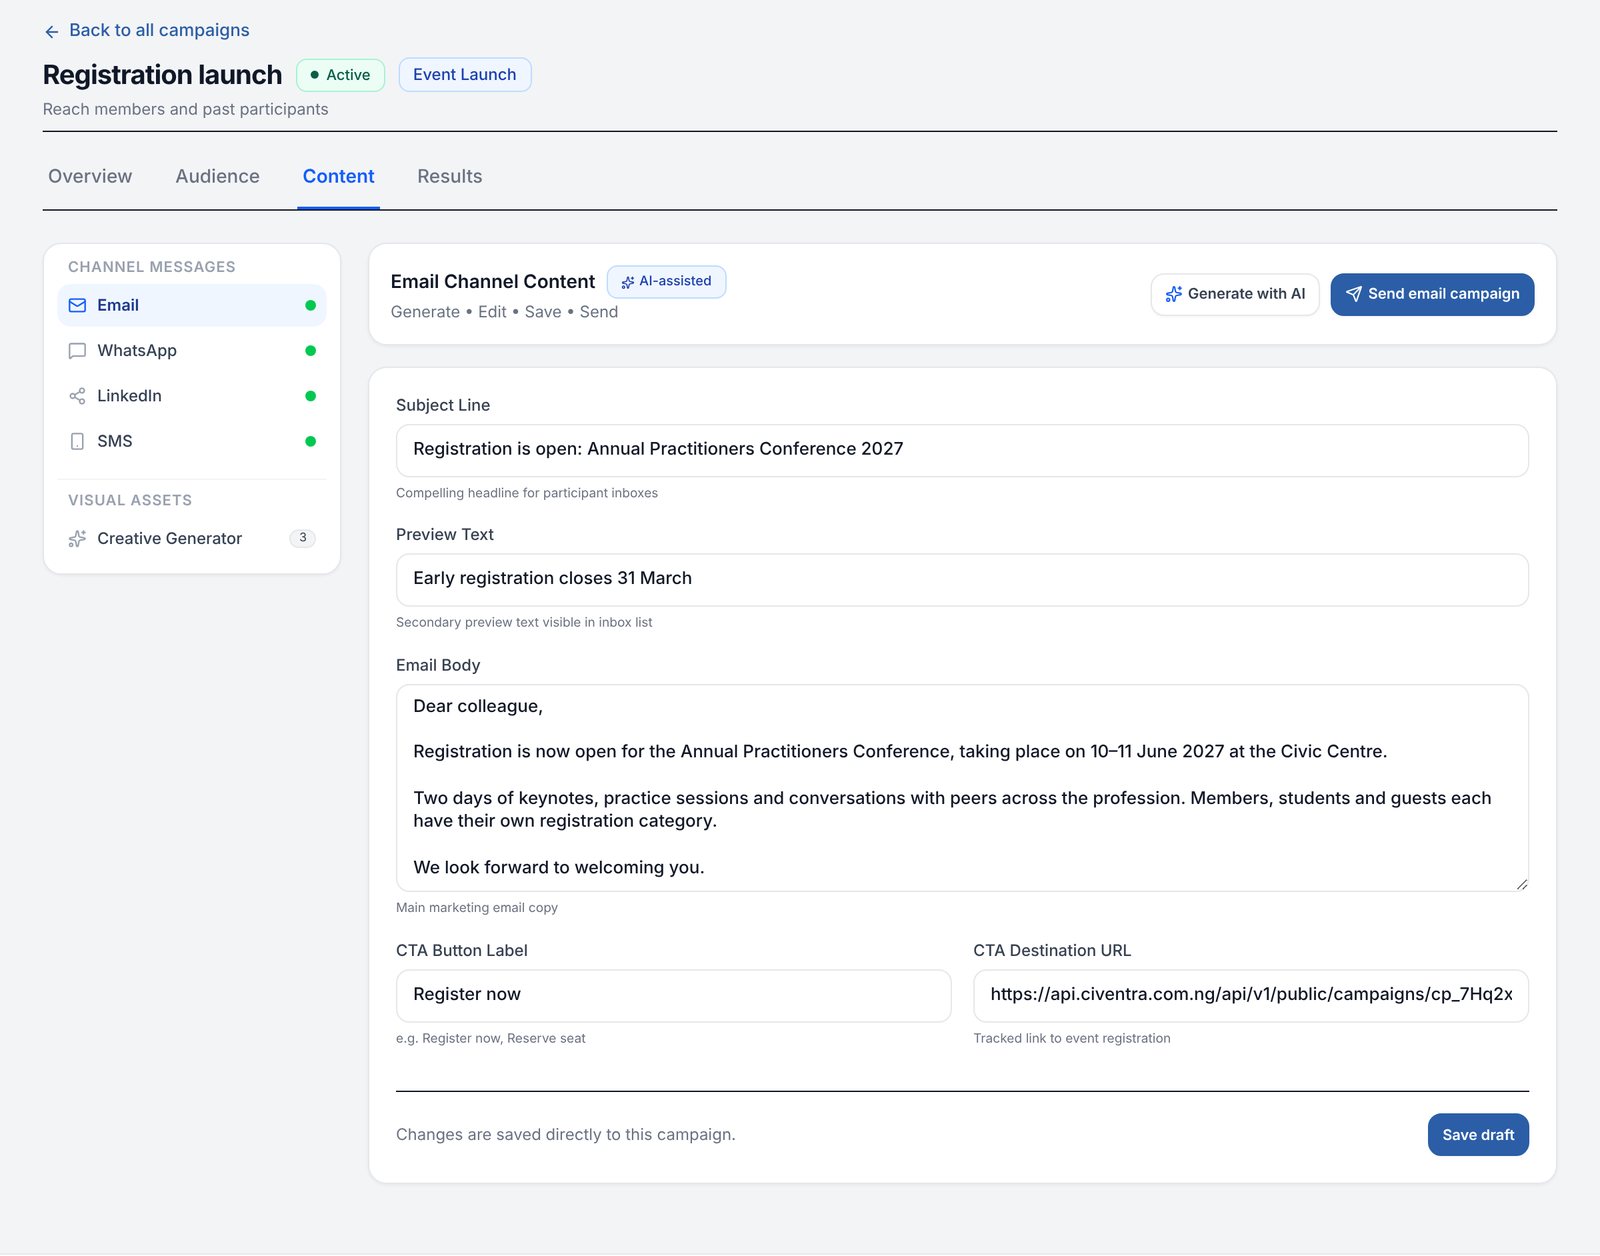The image size is (1600, 1256).
Task: Click the paper plane send icon
Action: tap(1354, 294)
